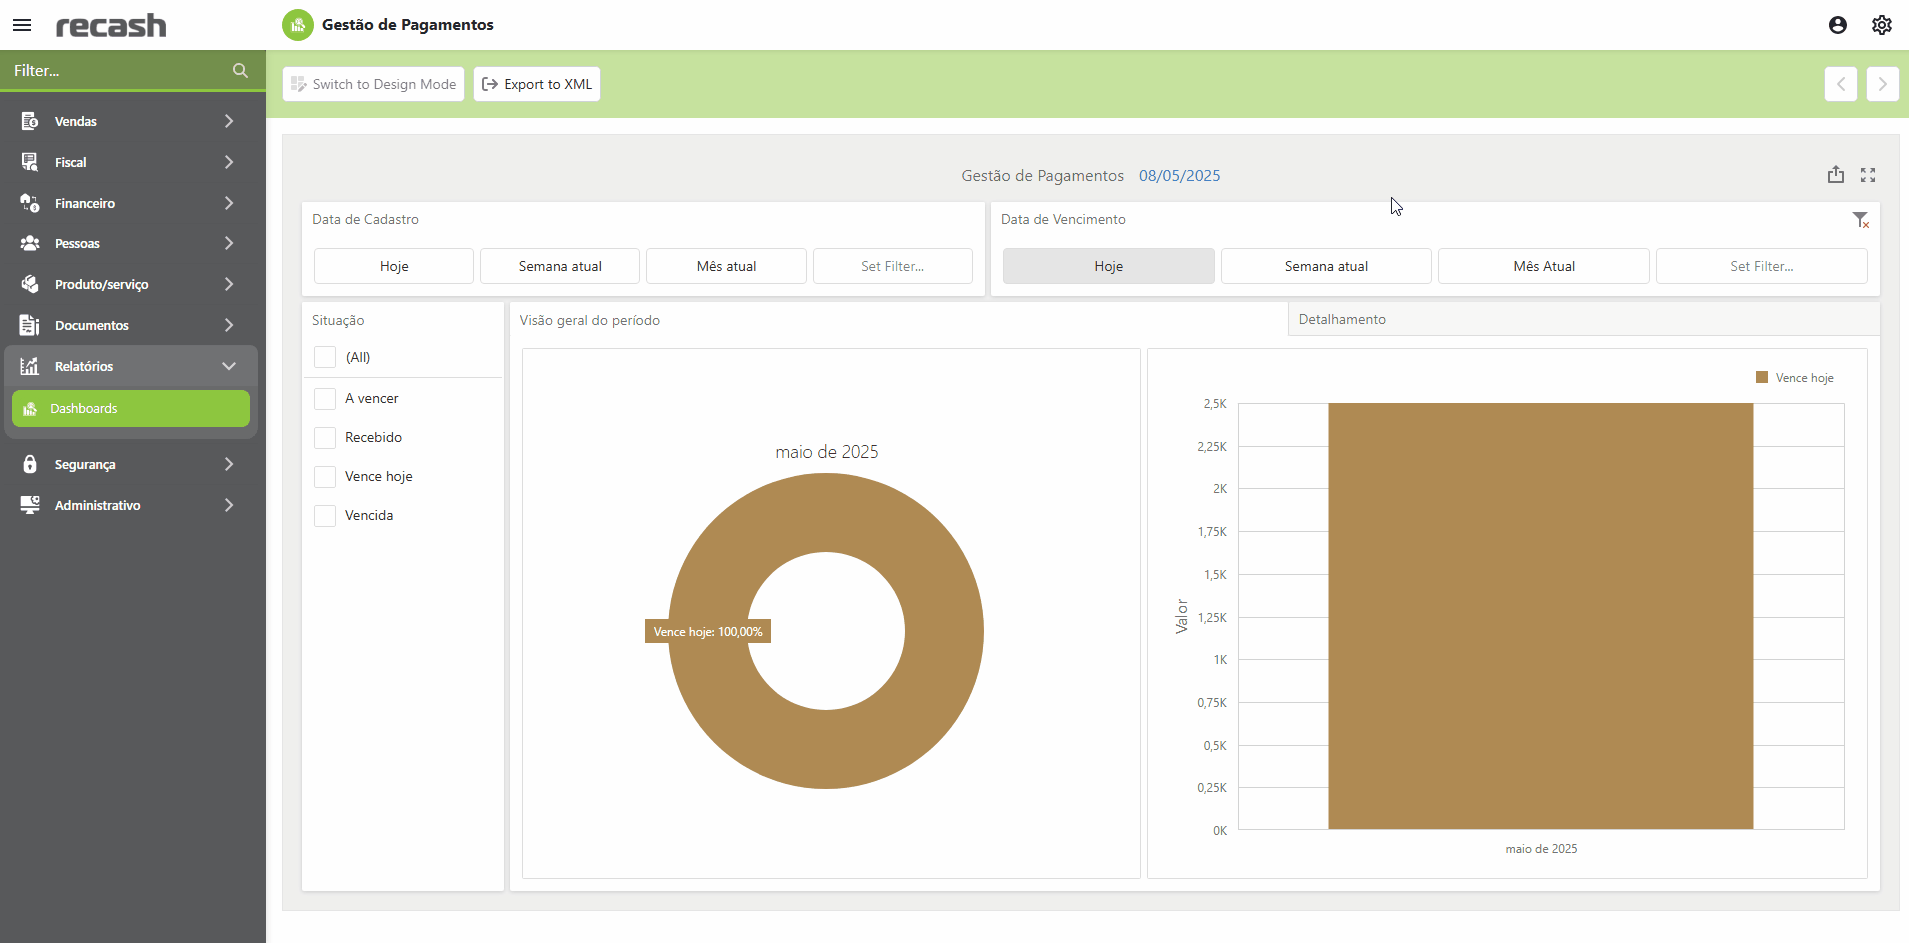Click the user account profile icon
Viewport: 1909px width, 943px height.
[x=1837, y=25]
